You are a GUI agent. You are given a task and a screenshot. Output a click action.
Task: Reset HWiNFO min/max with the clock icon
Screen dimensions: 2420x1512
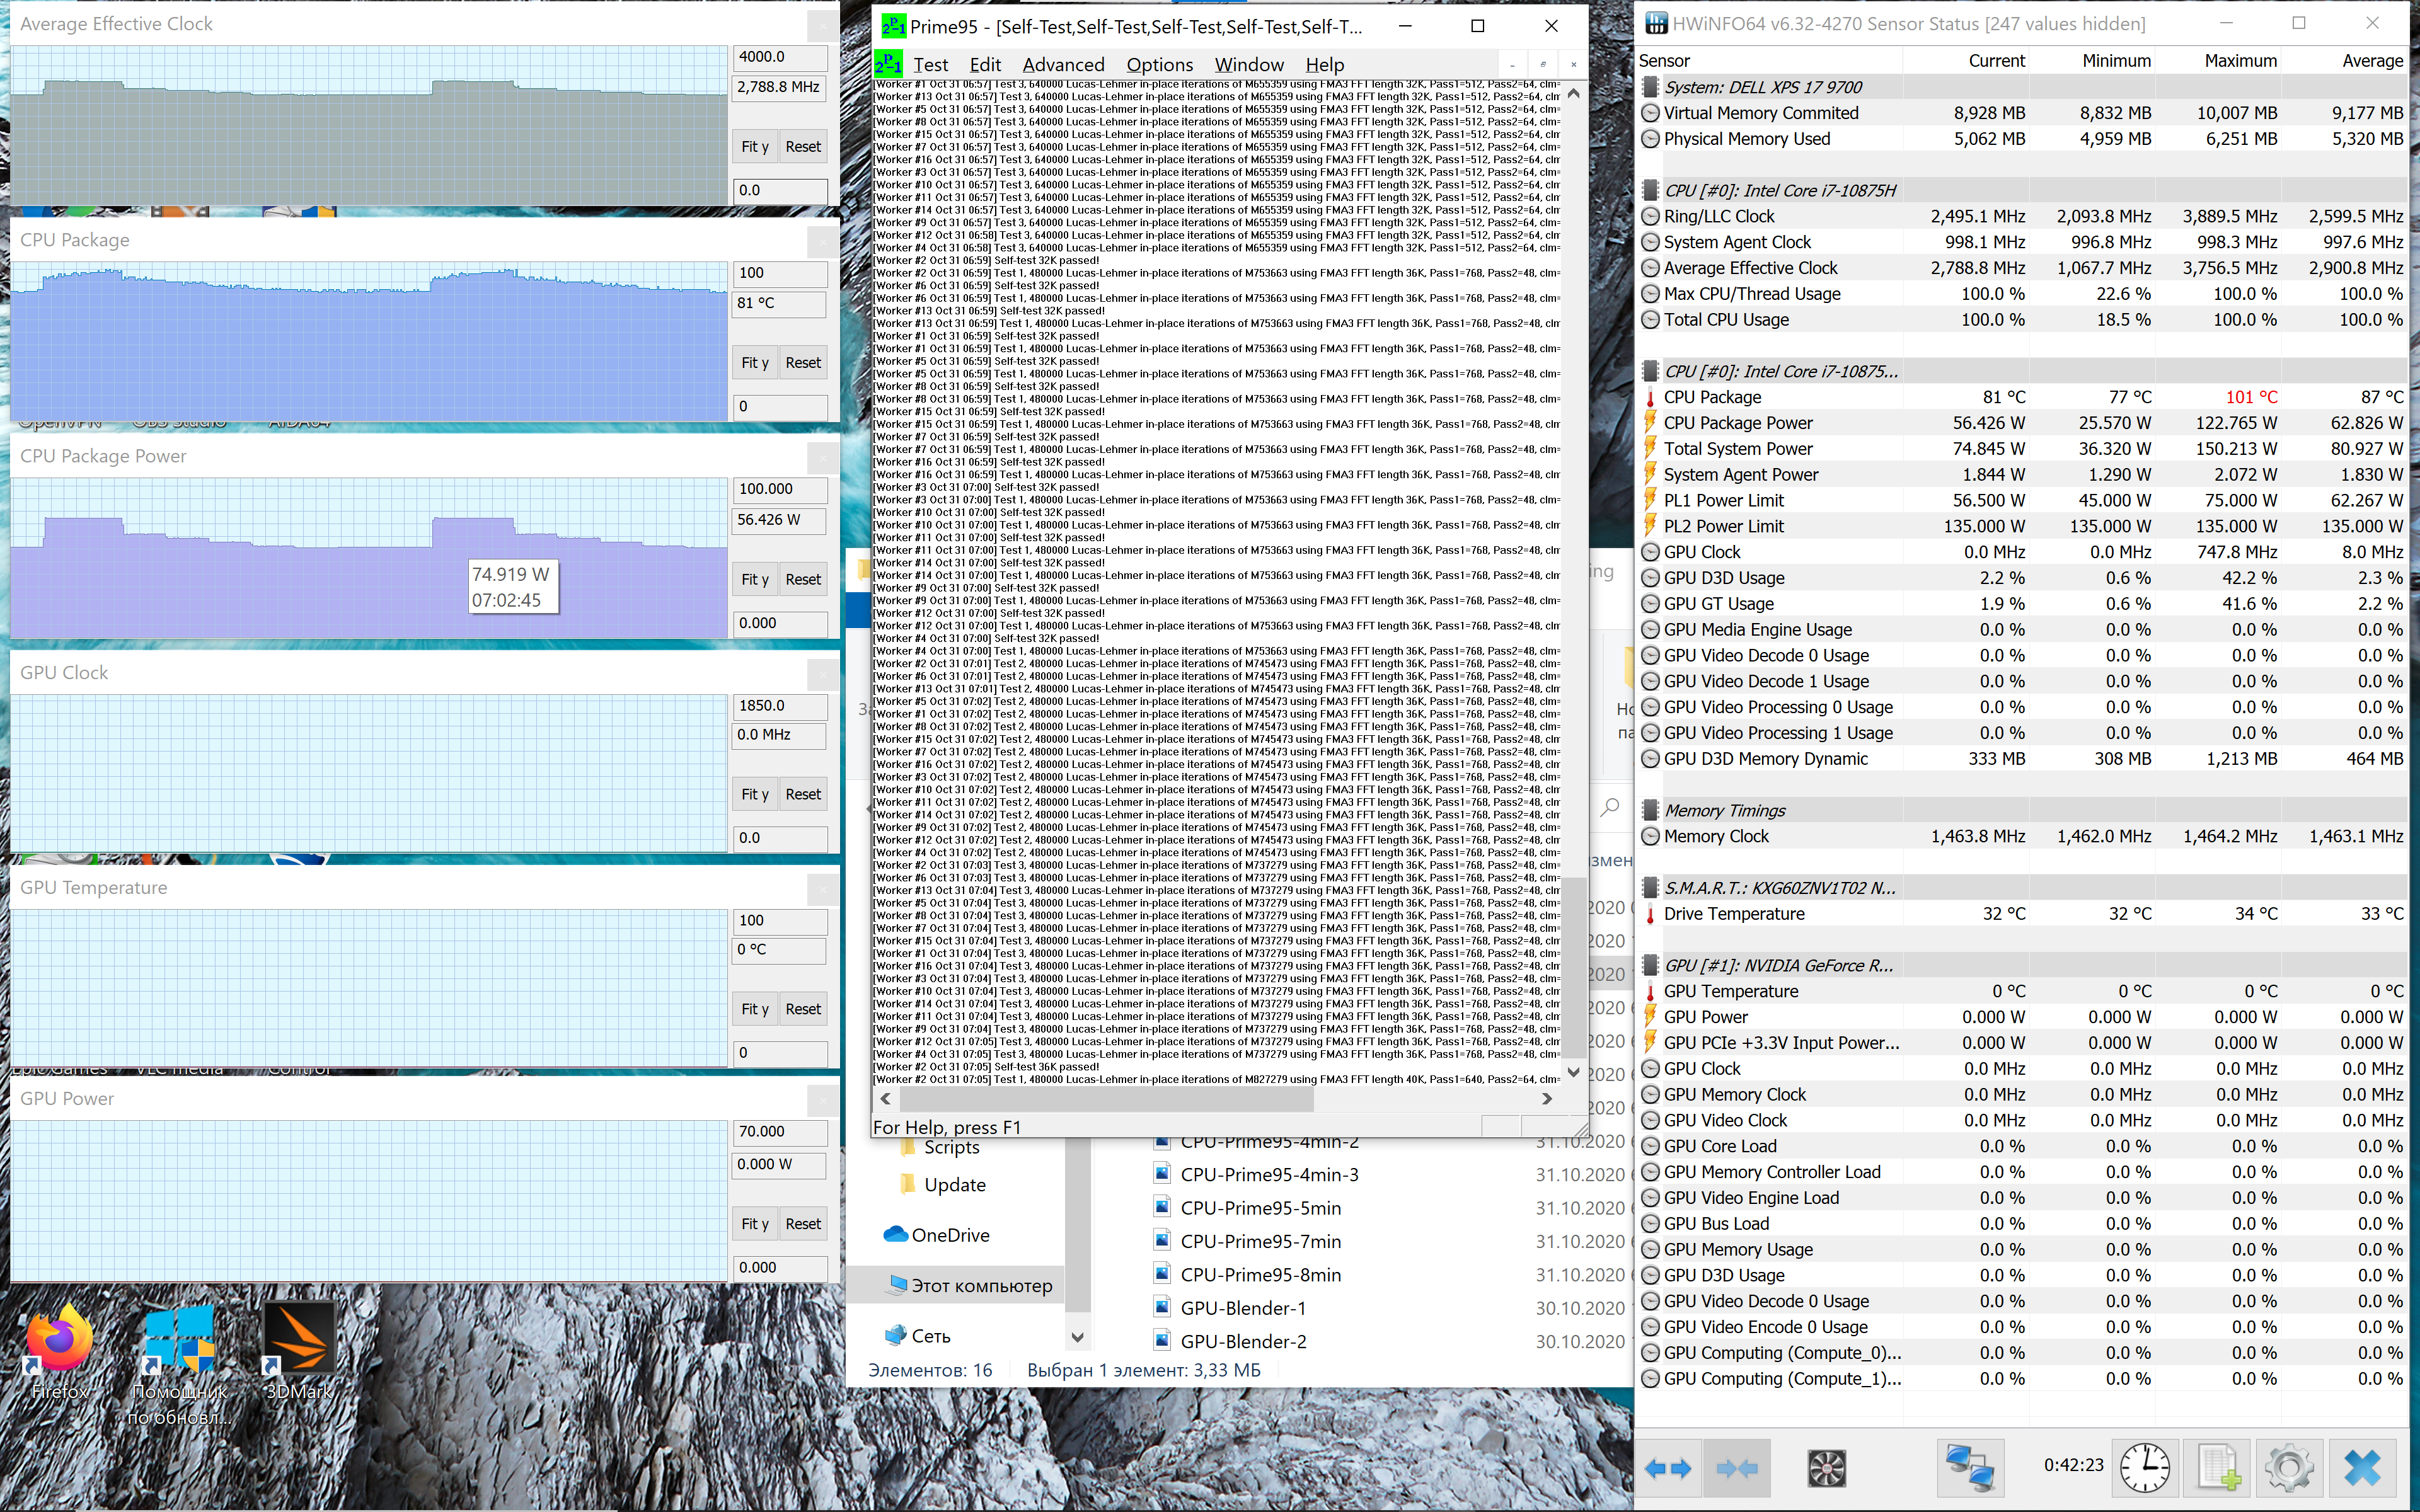[x=2145, y=1468]
